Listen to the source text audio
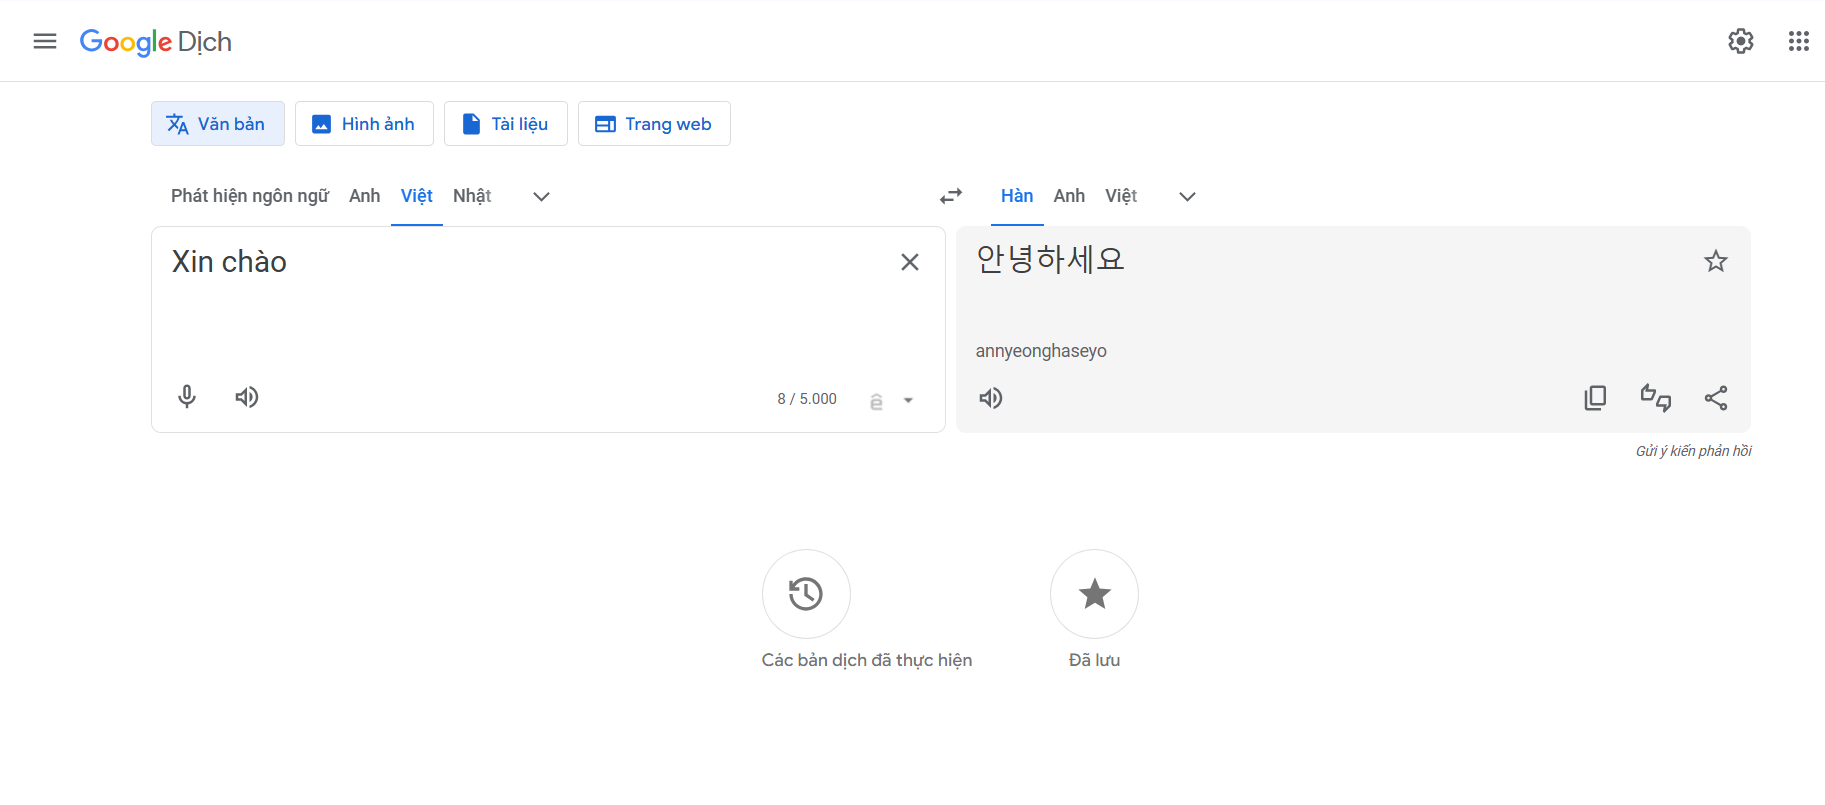This screenshot has width=1825, height=805. [247, 397]
